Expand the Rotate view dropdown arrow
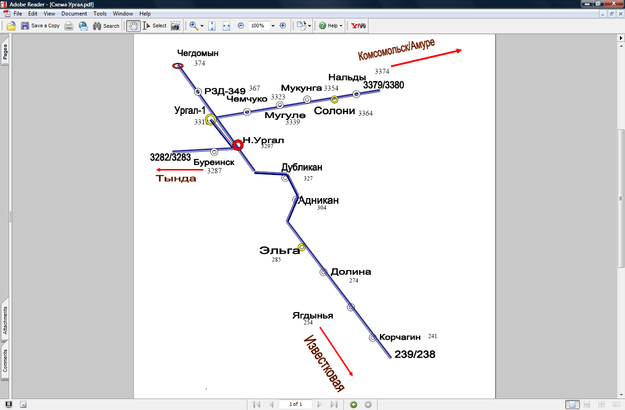The image size is (625, 410). [x=309, y=26]
